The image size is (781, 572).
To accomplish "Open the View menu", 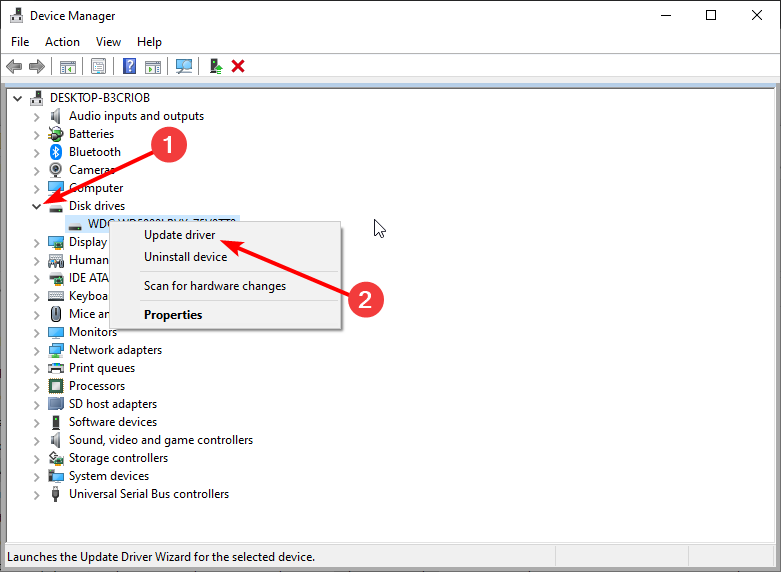I will (x=108, y=42).
